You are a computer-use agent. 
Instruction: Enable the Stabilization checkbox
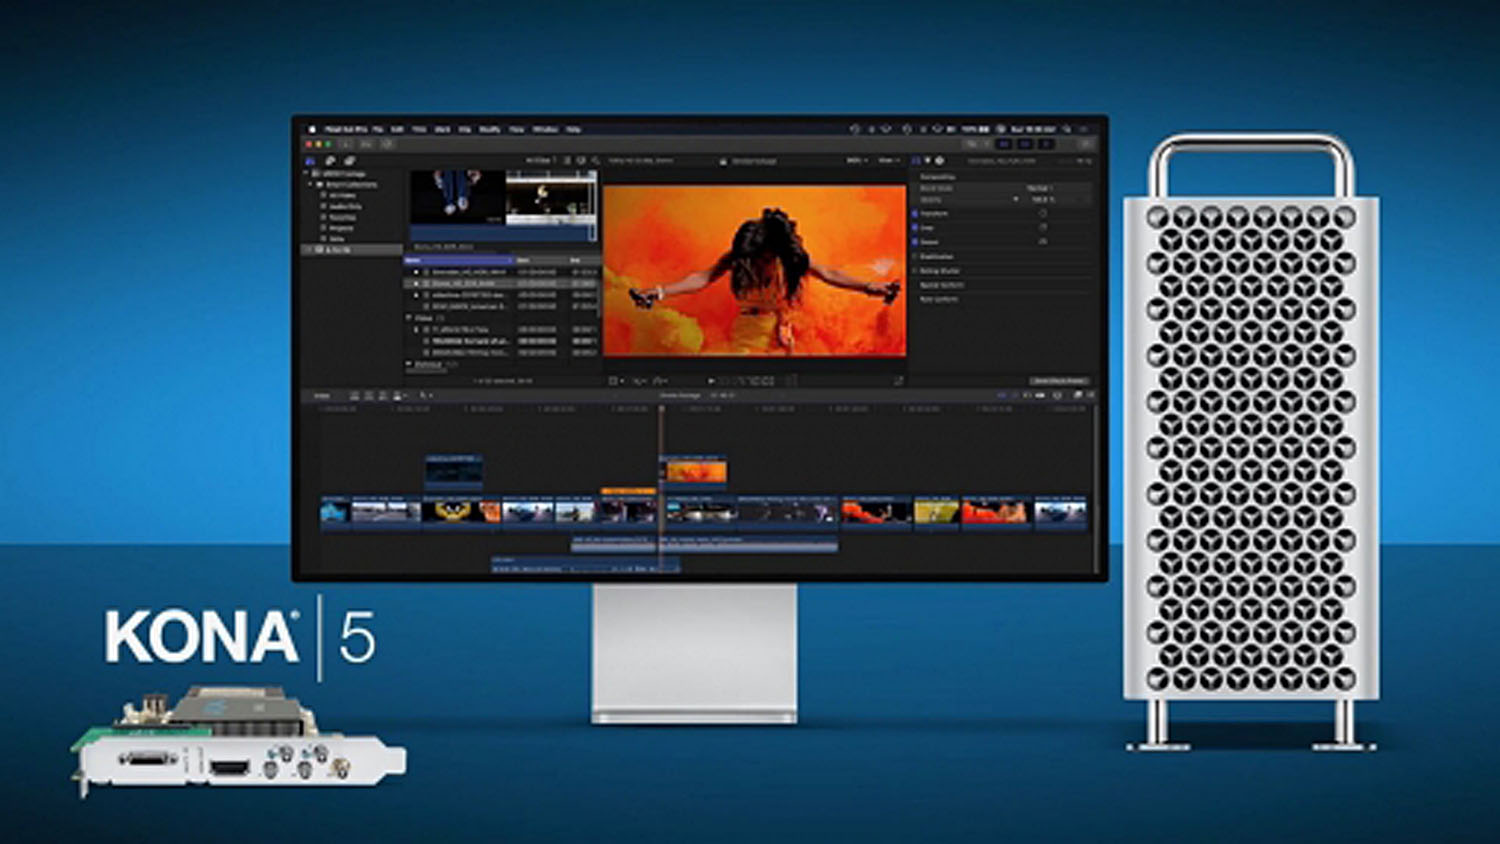coord(915,256)
